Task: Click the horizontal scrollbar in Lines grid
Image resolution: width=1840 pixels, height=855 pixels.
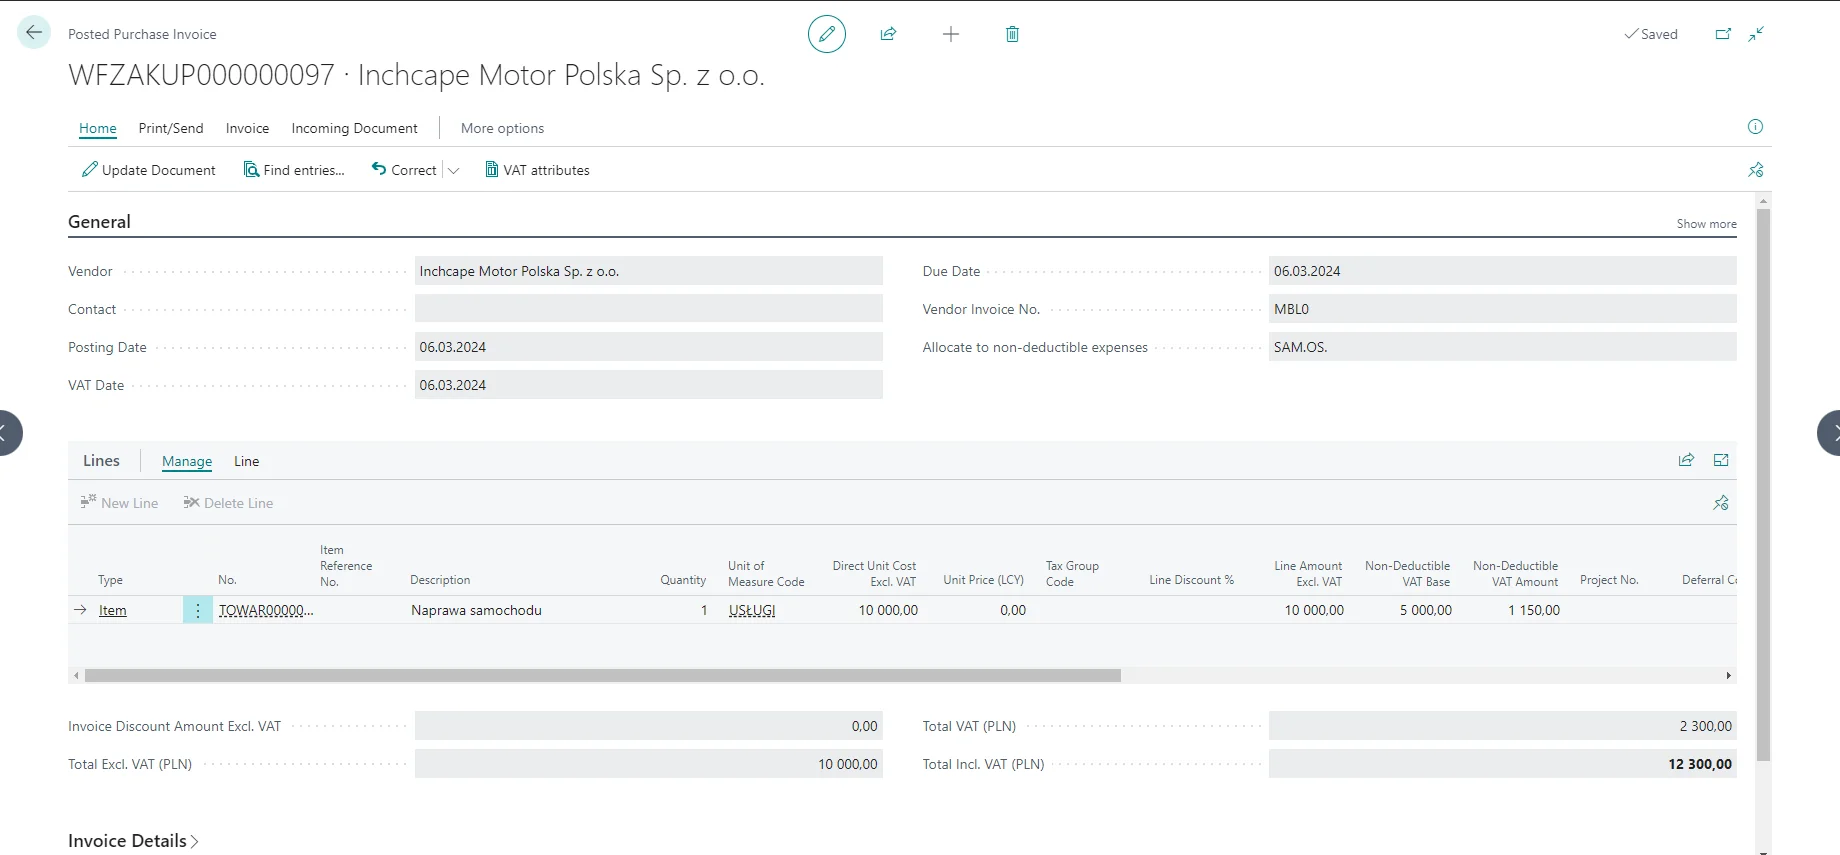Action: pyautogui.click(x=602, y=676)
